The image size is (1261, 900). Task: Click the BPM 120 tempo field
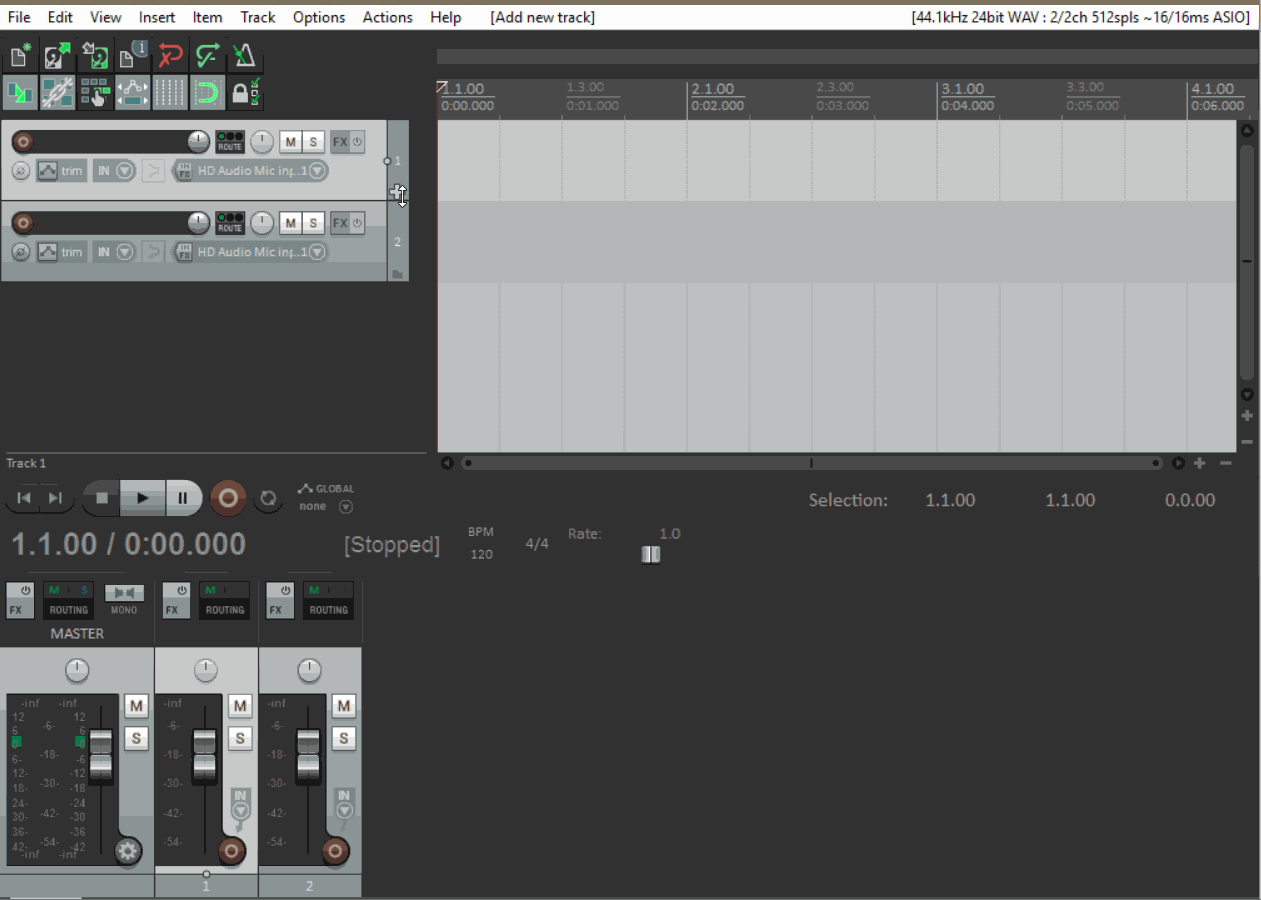click(x=481, y=554)
